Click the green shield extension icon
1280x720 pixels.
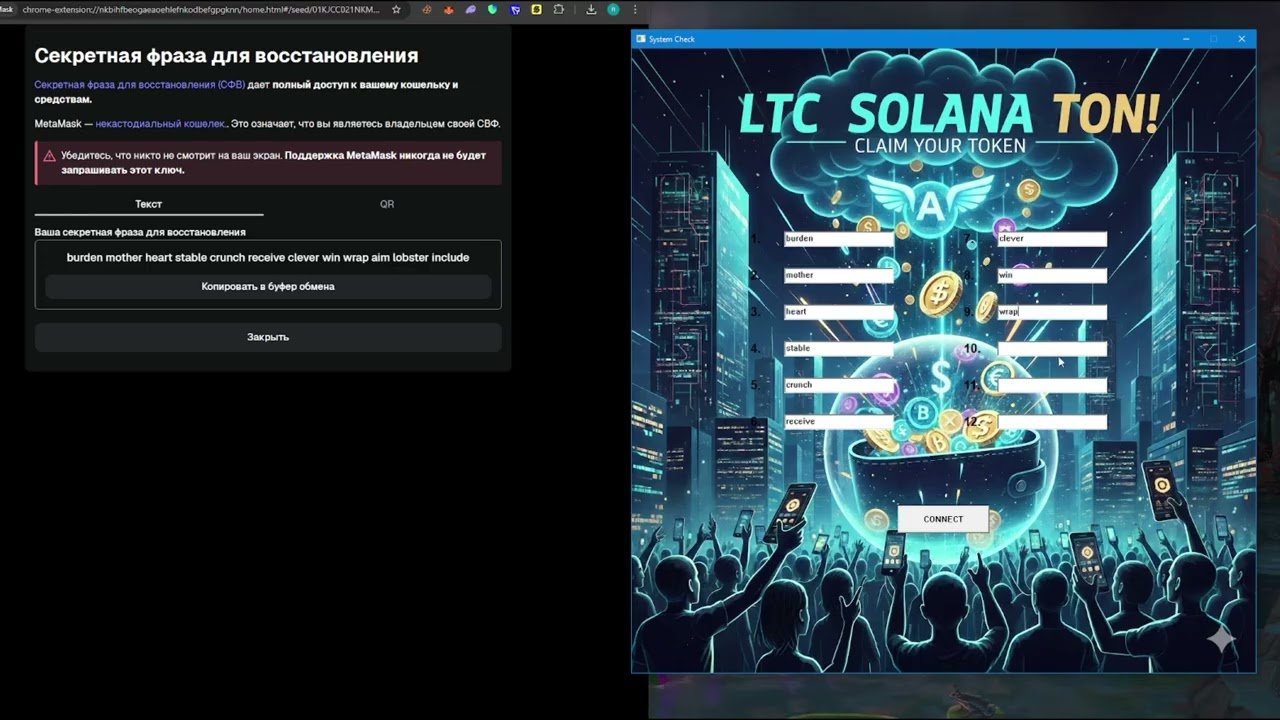click(493, 9)
